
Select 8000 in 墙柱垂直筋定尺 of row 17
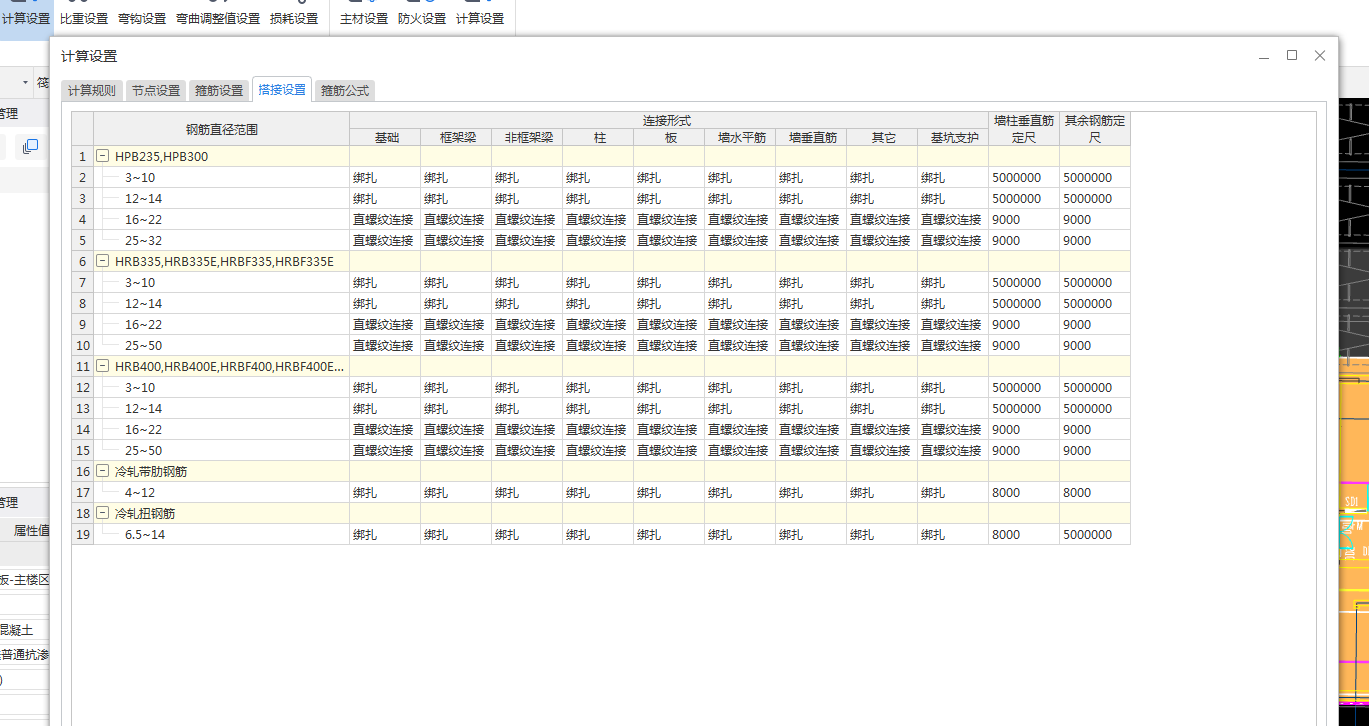[1024, 493]
